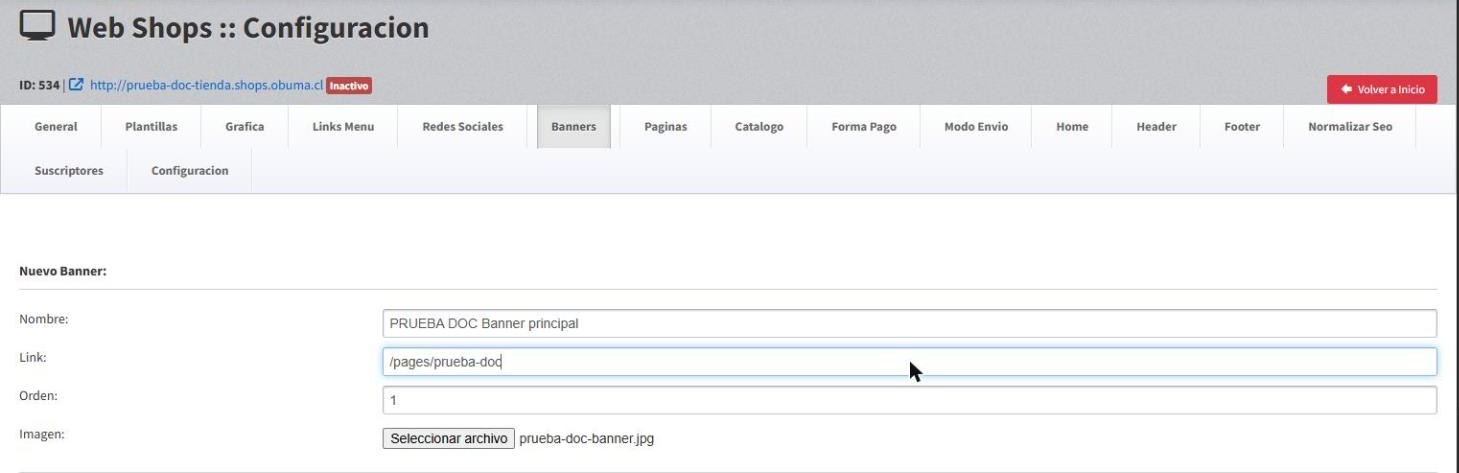1459x473 pixels.
Task: Open the Redes Sociales tab
Action: click(x=463, y=127)
